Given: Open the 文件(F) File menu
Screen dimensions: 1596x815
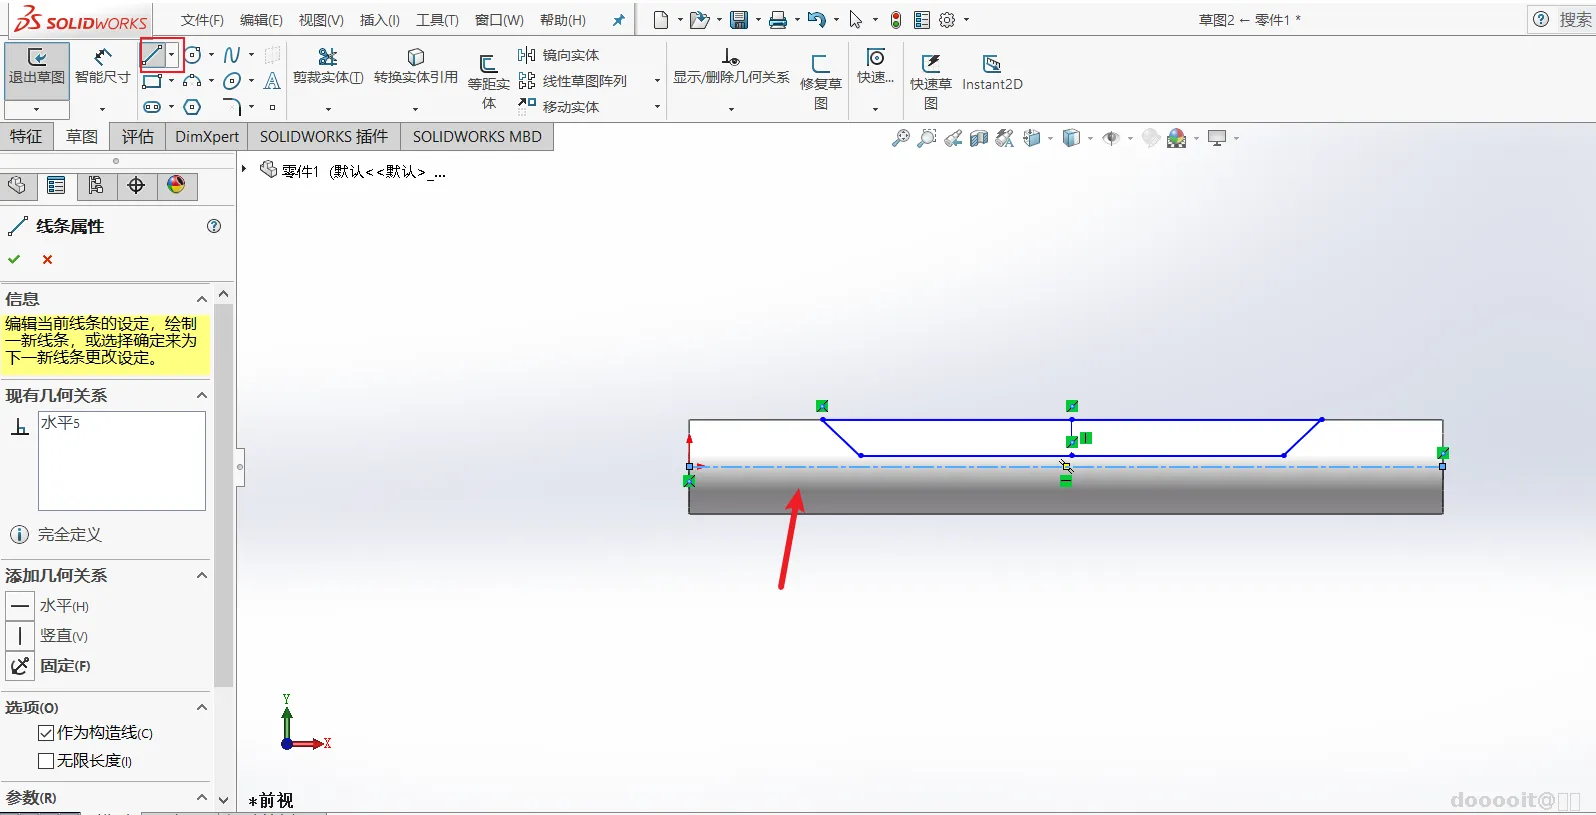Looking at the screenshot, I should pyautogui.click(x=202, y=20).
